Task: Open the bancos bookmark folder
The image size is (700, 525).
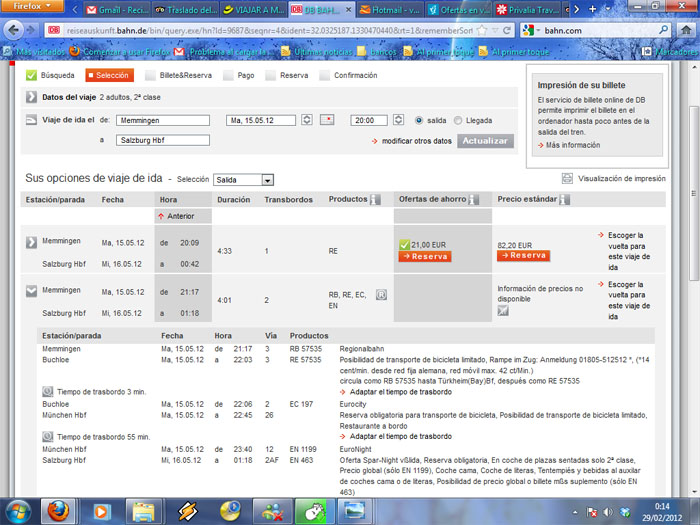Action: click(x=377, y=52)
